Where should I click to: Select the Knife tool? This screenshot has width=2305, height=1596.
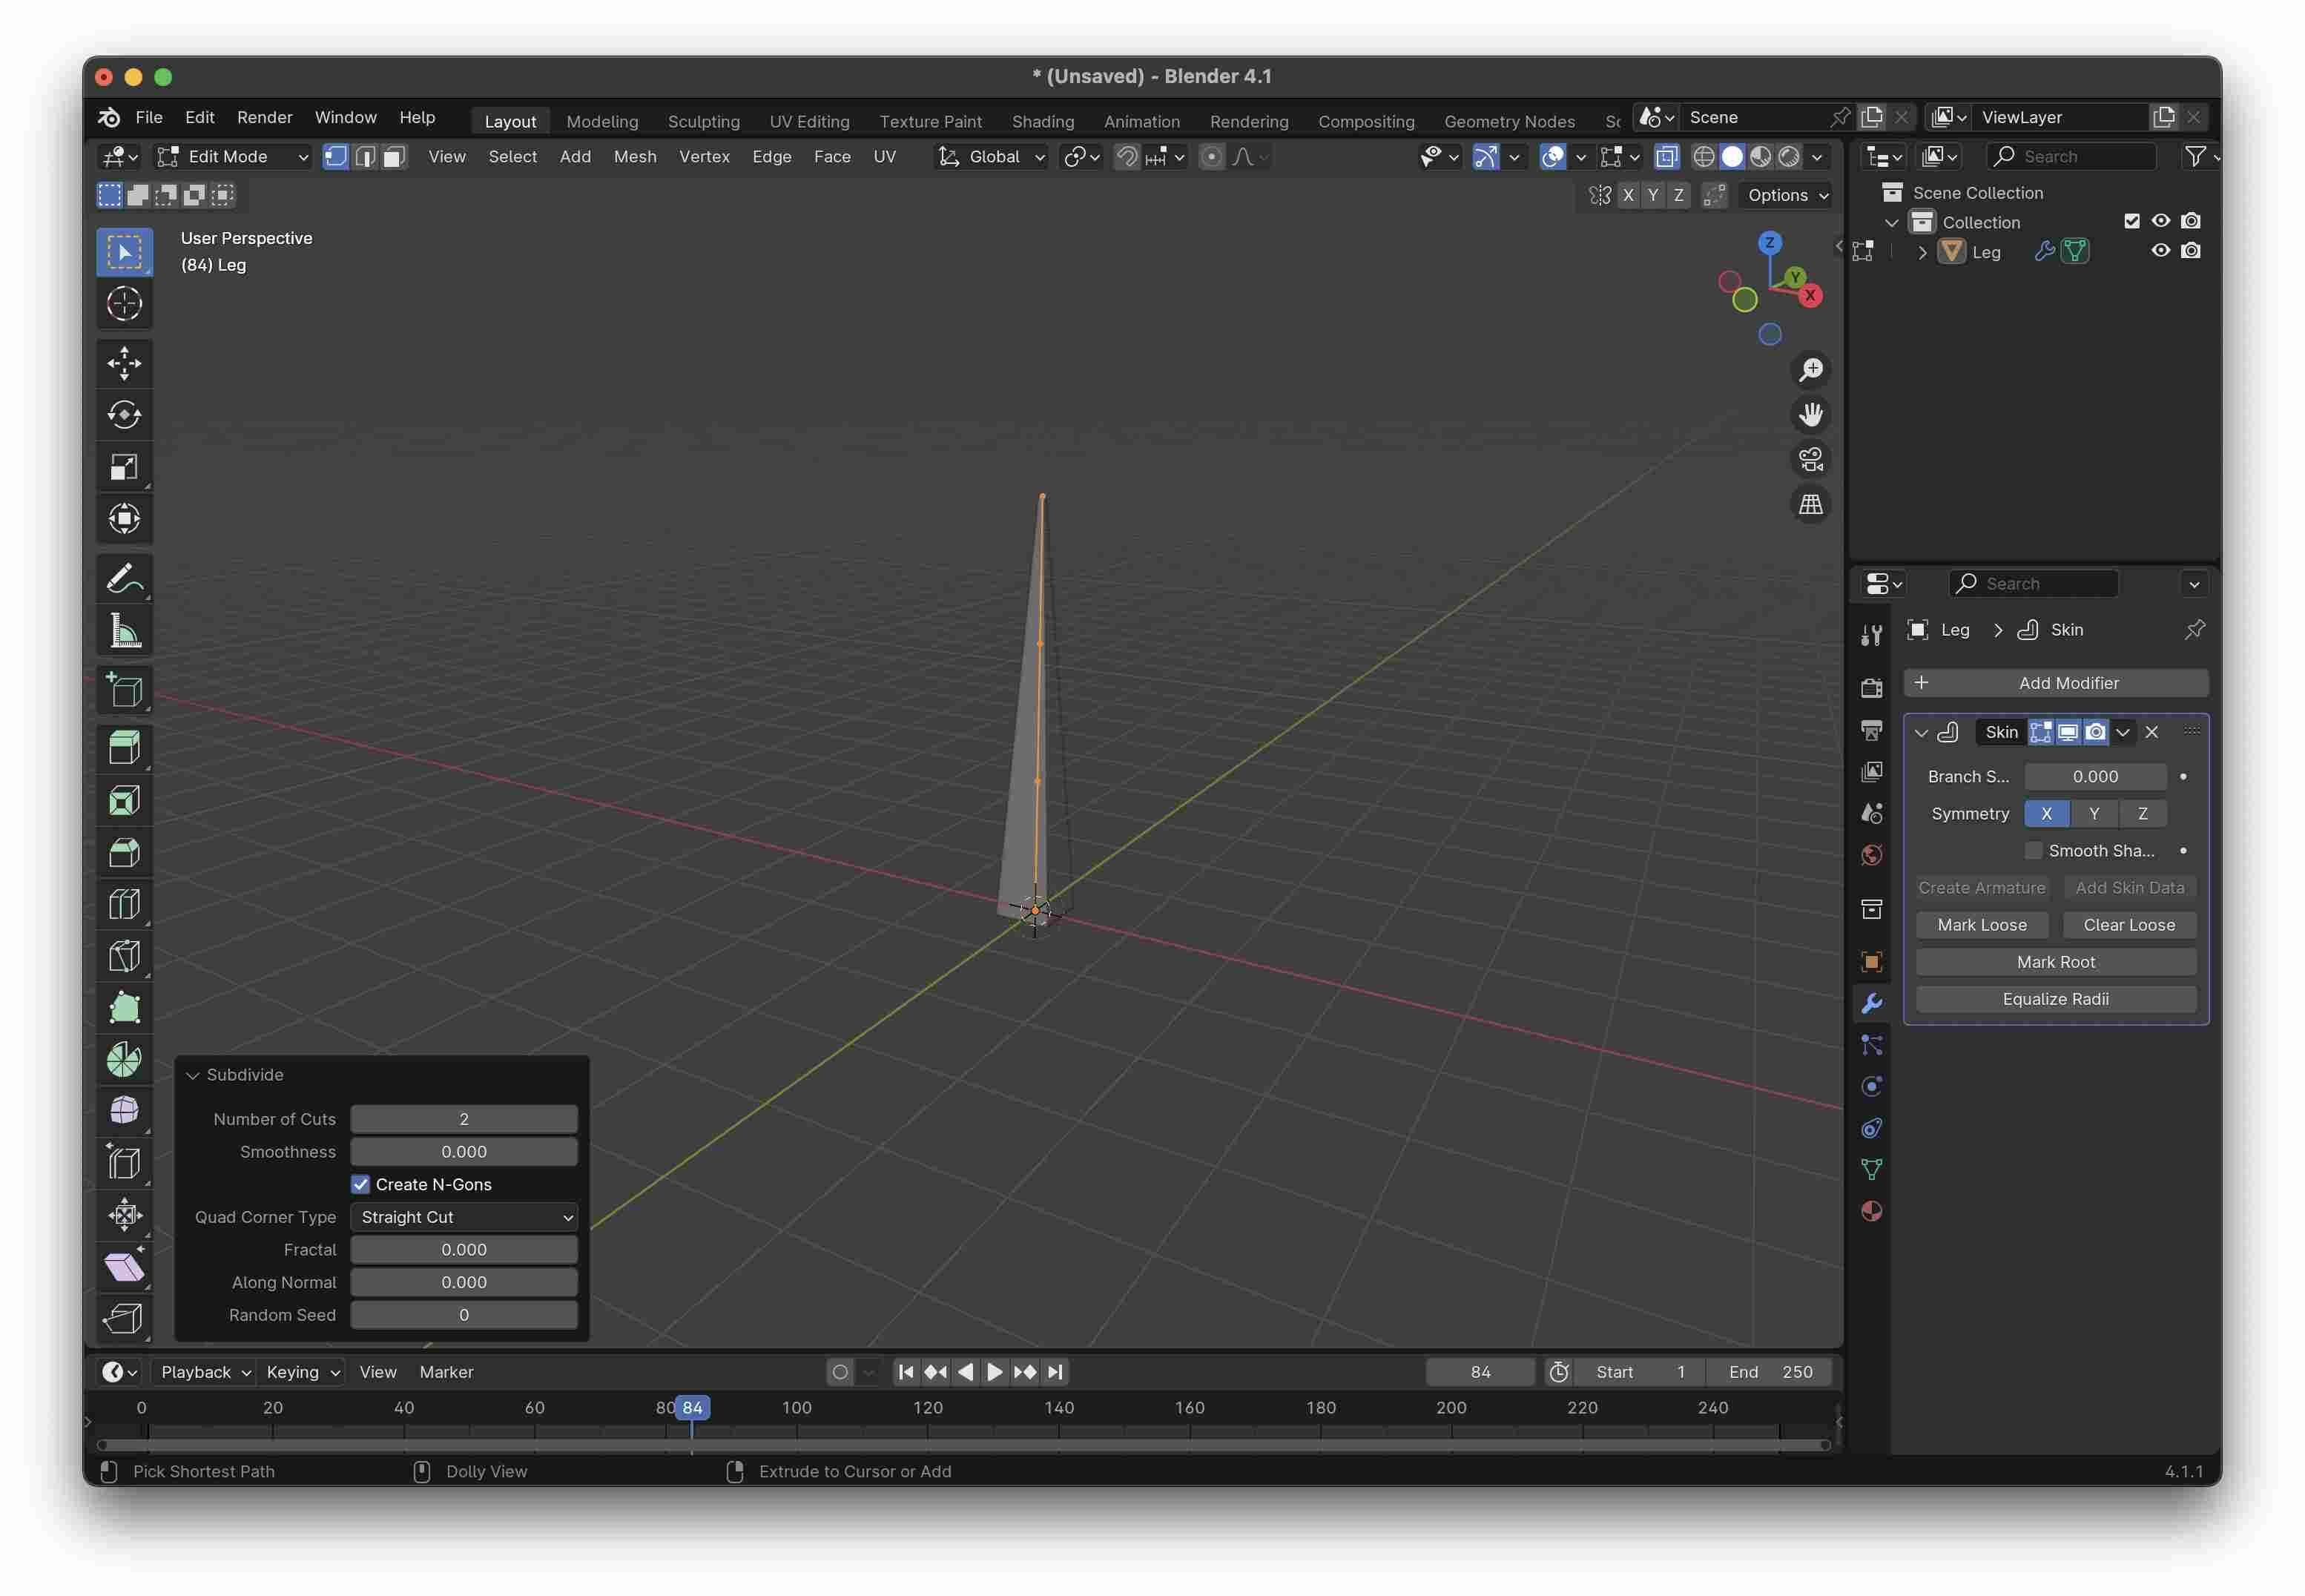click(124, 957)
